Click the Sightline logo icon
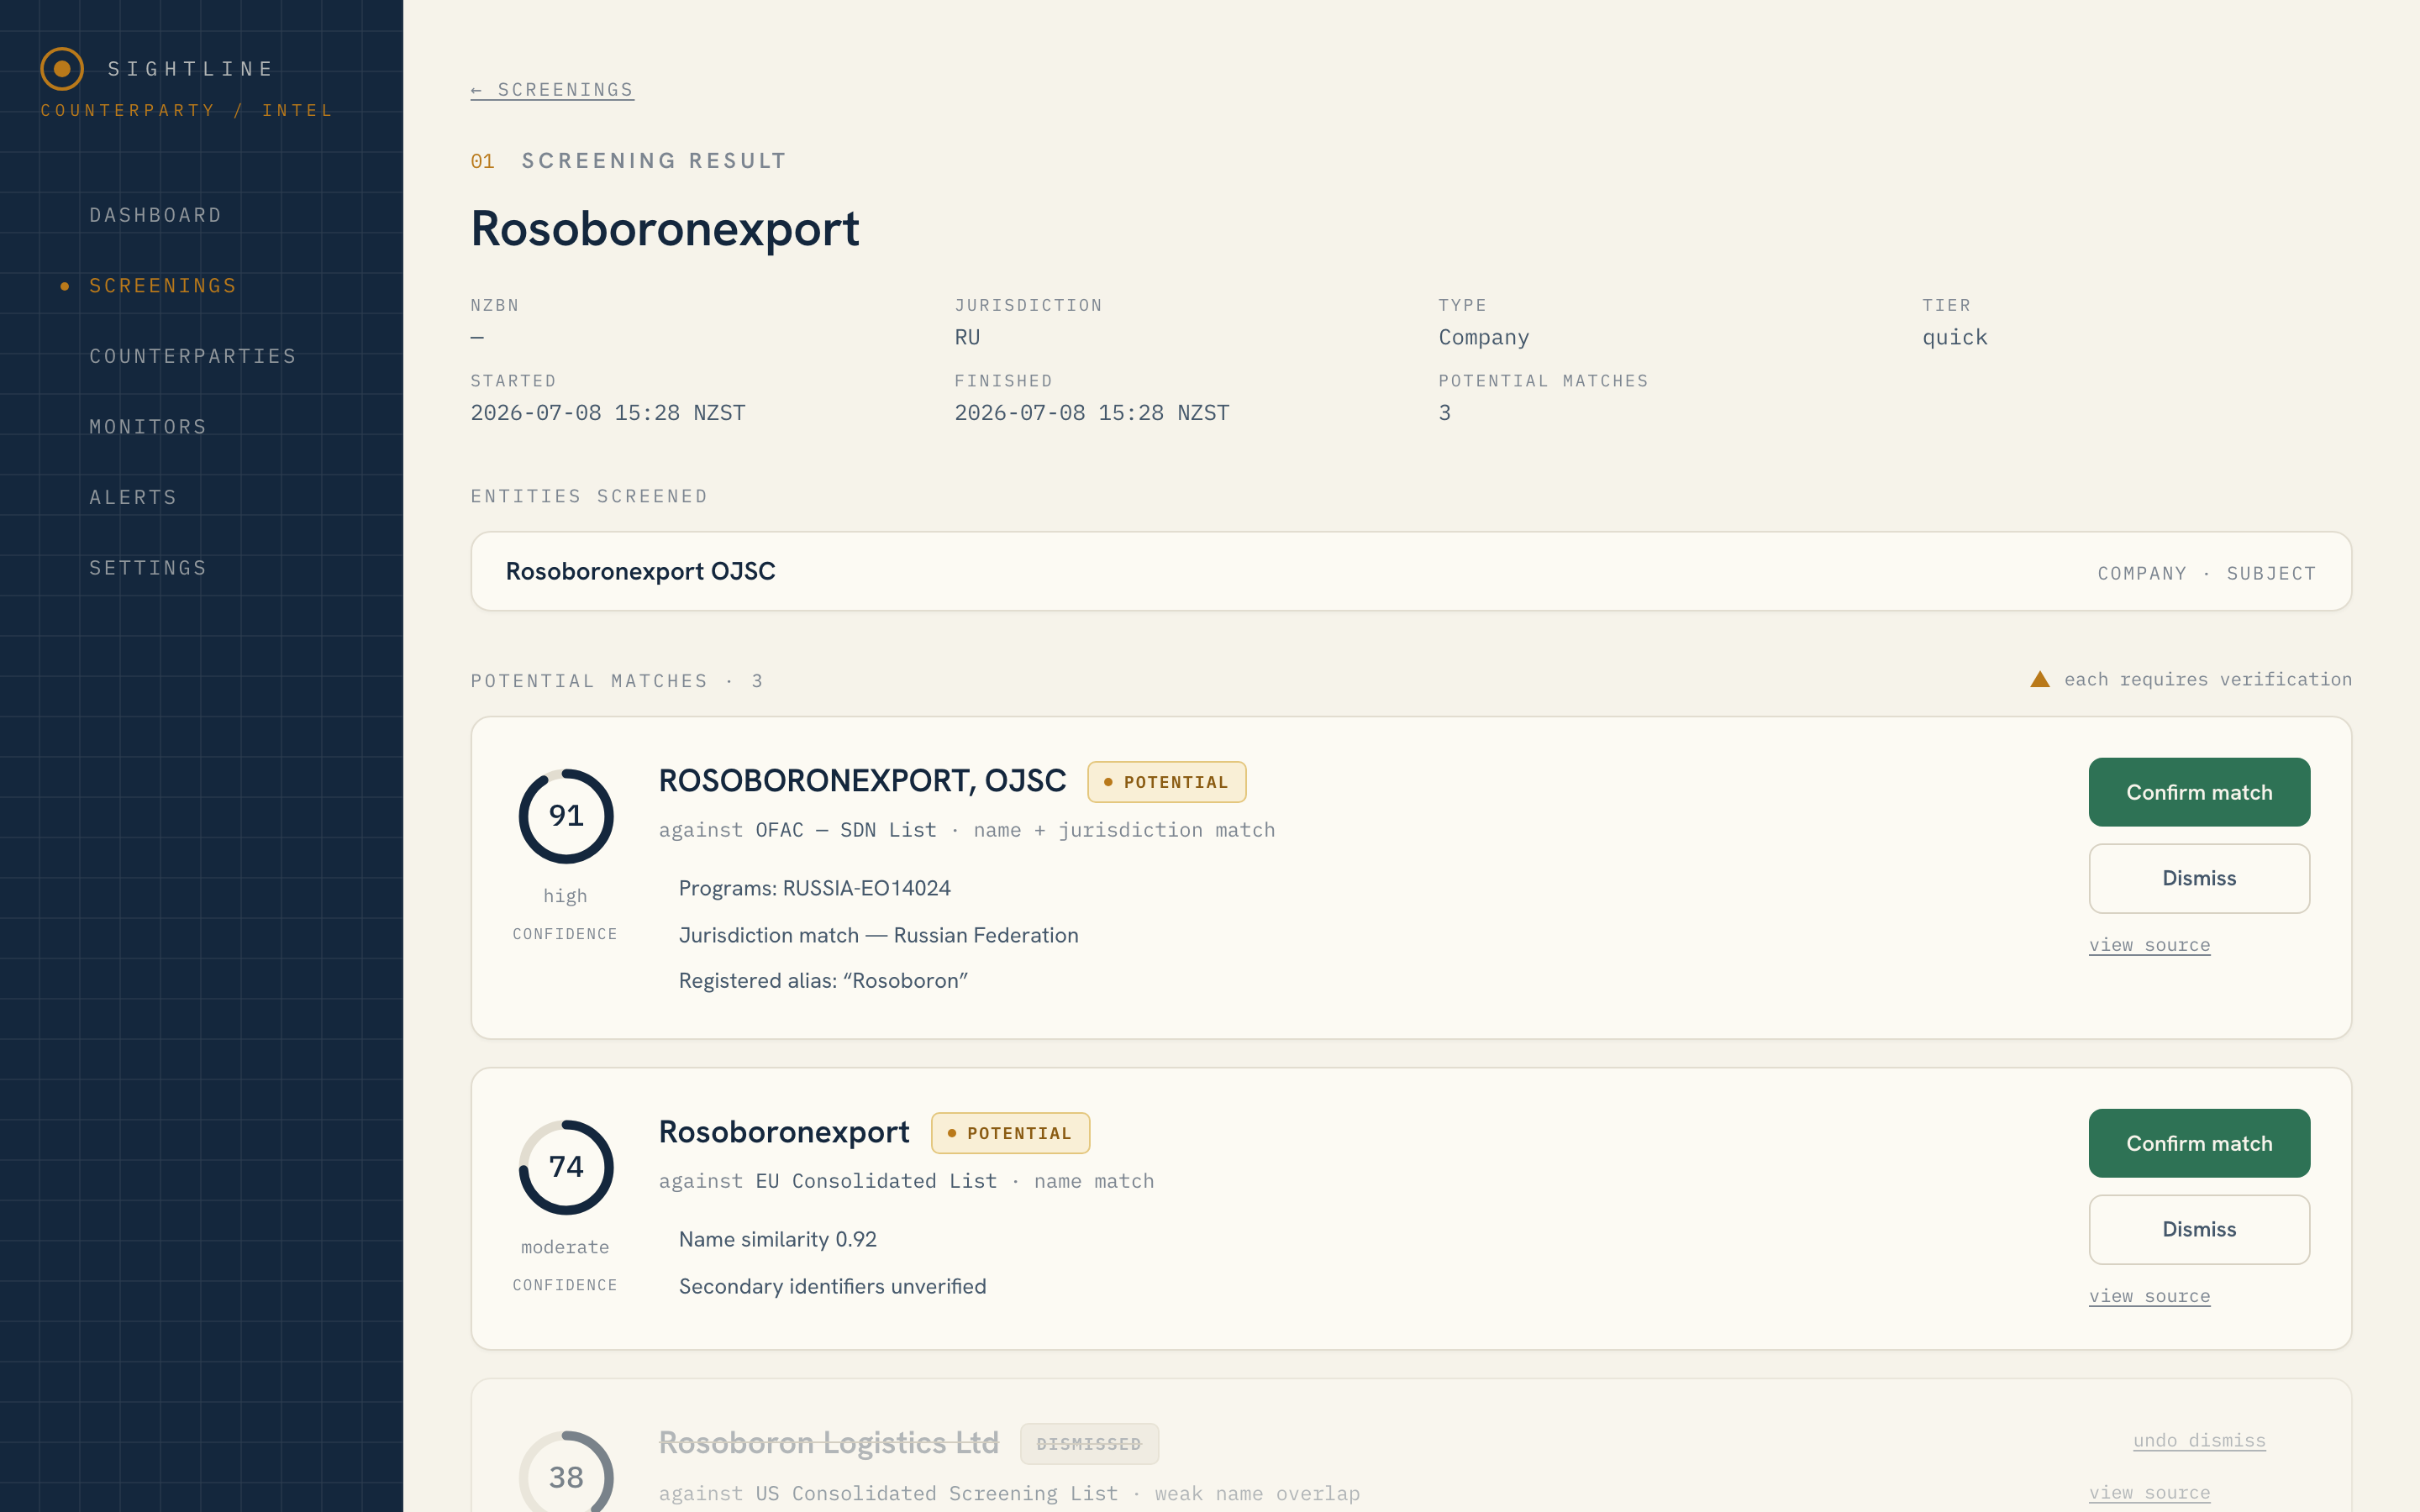 click(62, 69)
